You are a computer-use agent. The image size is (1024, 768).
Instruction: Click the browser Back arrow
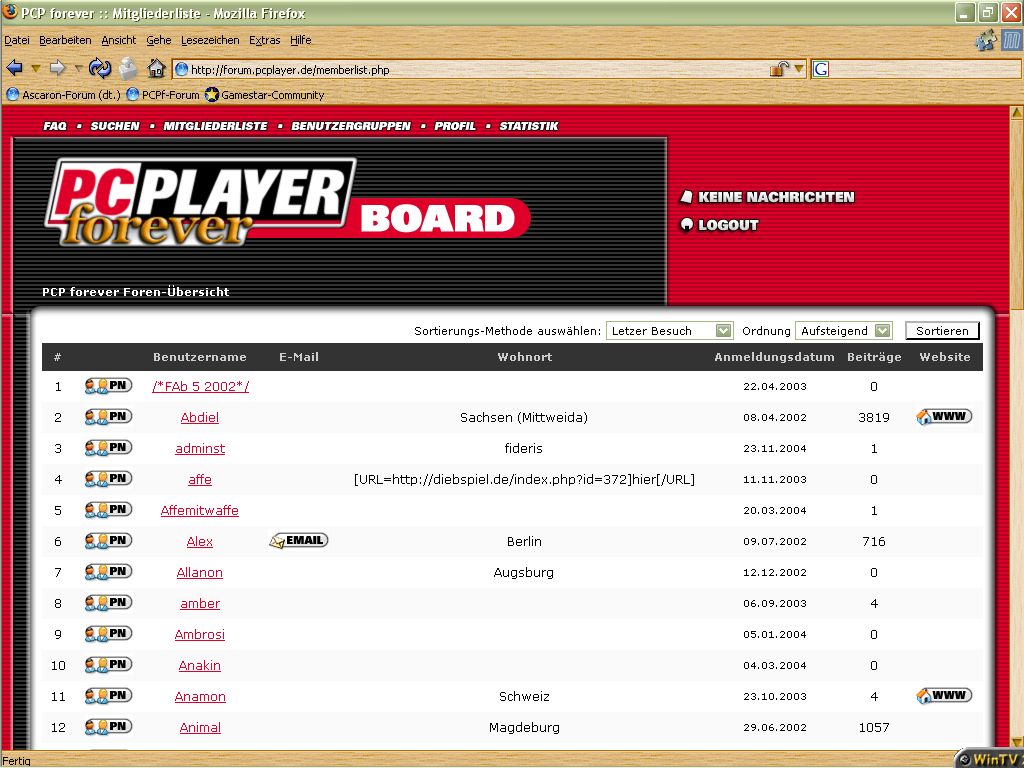click(x=14, y=67)
